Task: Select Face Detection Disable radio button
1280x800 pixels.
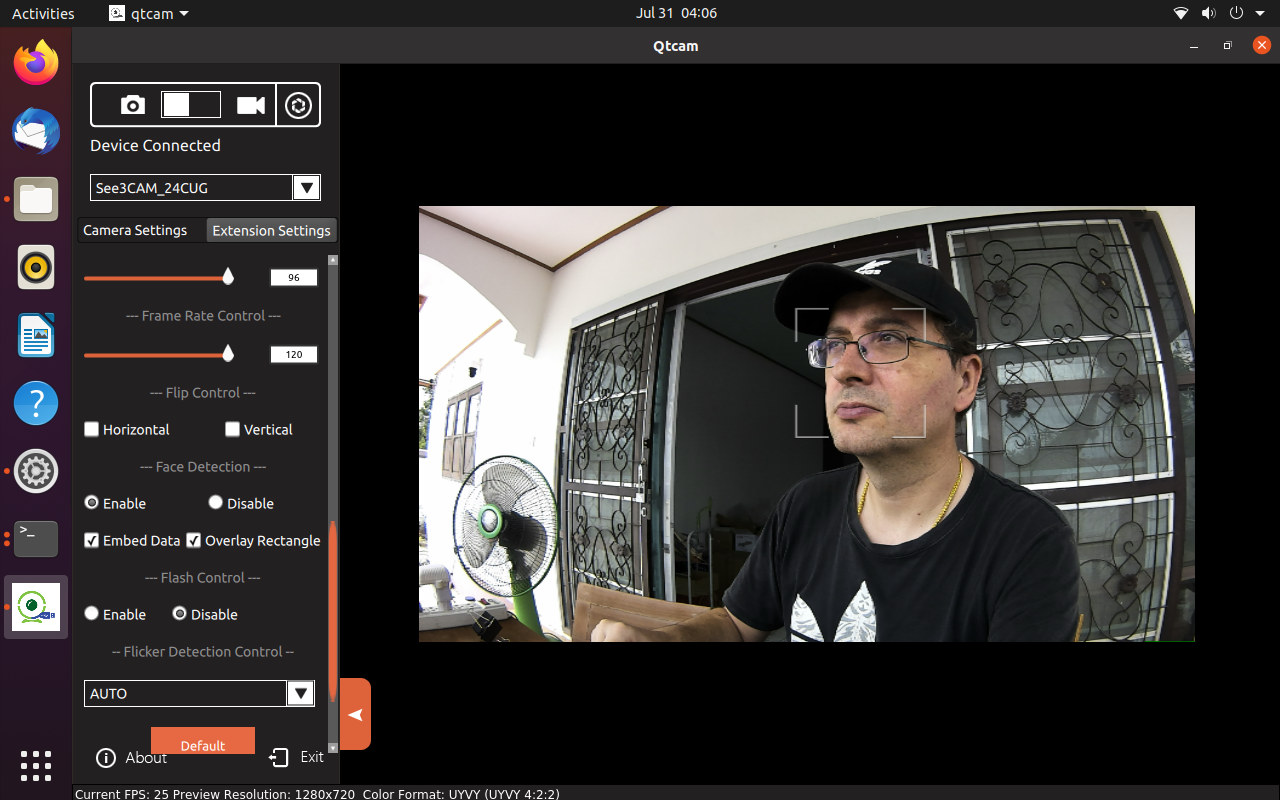Action: point(216,503)
